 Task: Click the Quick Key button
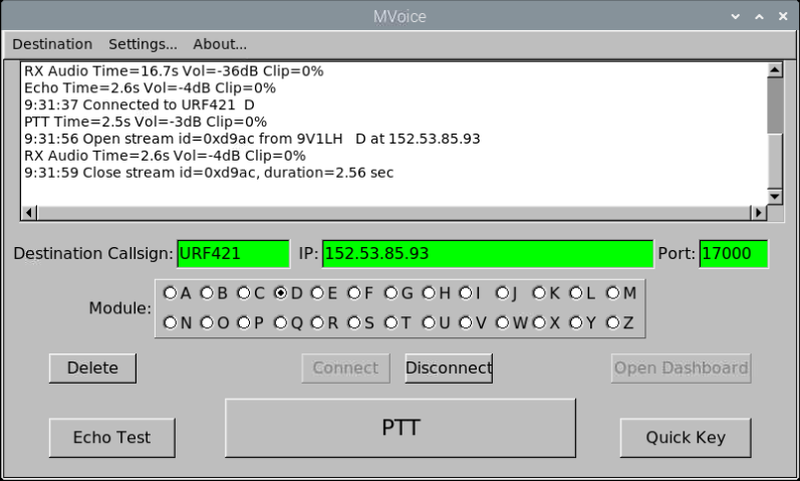tap(686, 438)
